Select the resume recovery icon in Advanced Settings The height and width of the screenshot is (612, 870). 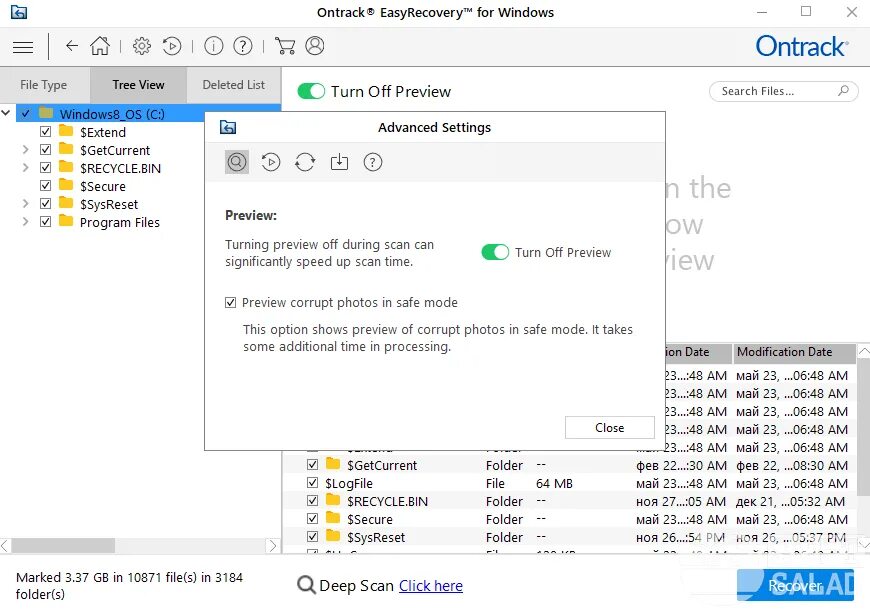[271, 162]
